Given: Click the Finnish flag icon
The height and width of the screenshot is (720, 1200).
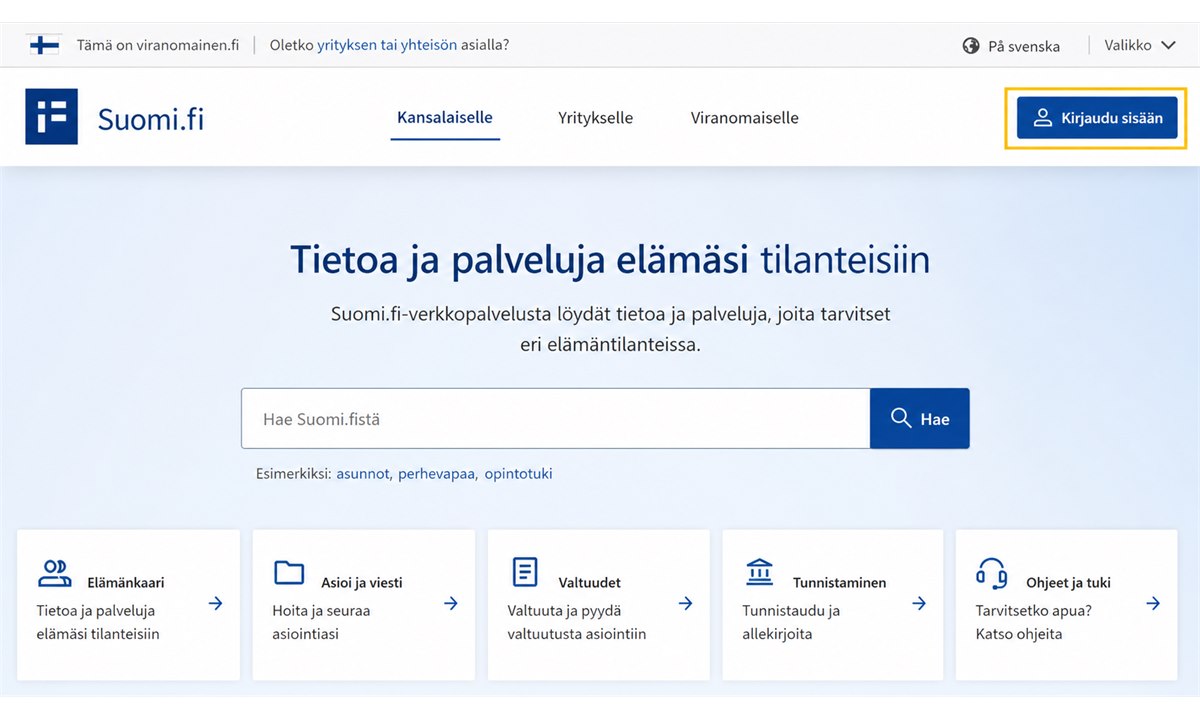Looking at the screenshot, I should pyautogui.click(x=44, y=45).
